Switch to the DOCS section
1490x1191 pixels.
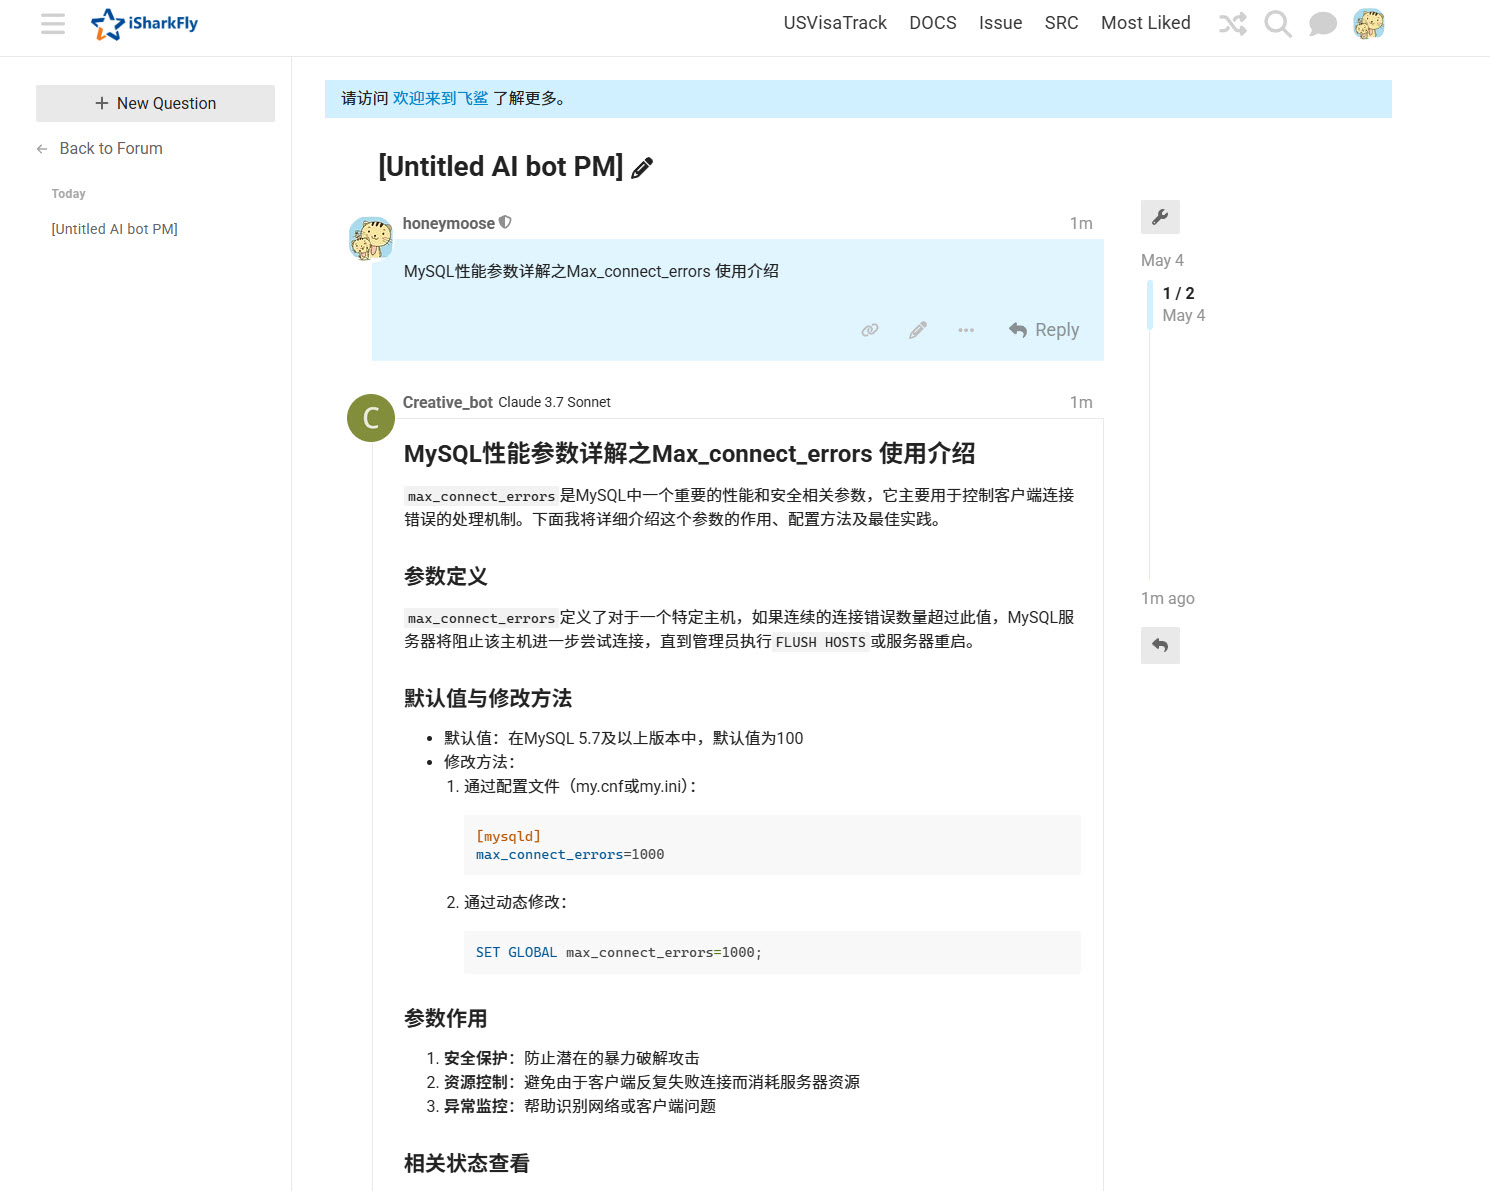(x=932, y=22)
